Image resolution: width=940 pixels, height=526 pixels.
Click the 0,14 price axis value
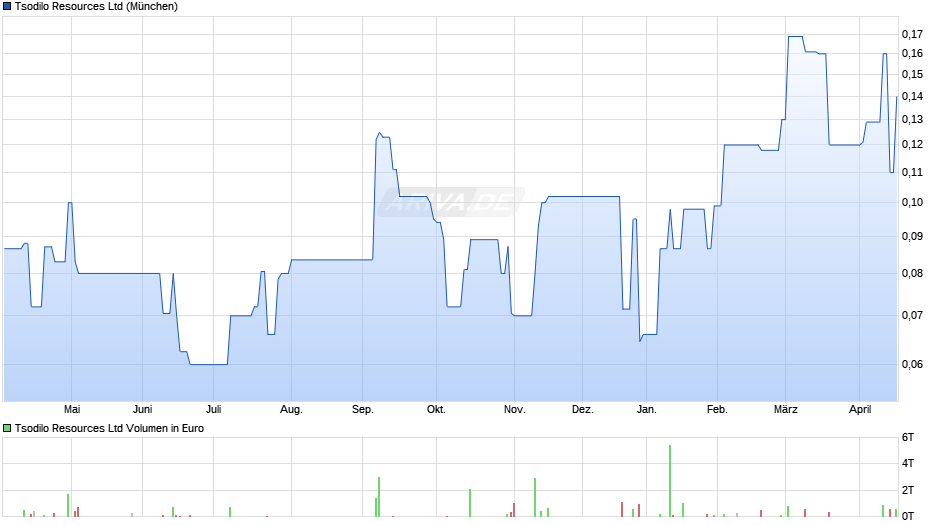coord(912,96)
